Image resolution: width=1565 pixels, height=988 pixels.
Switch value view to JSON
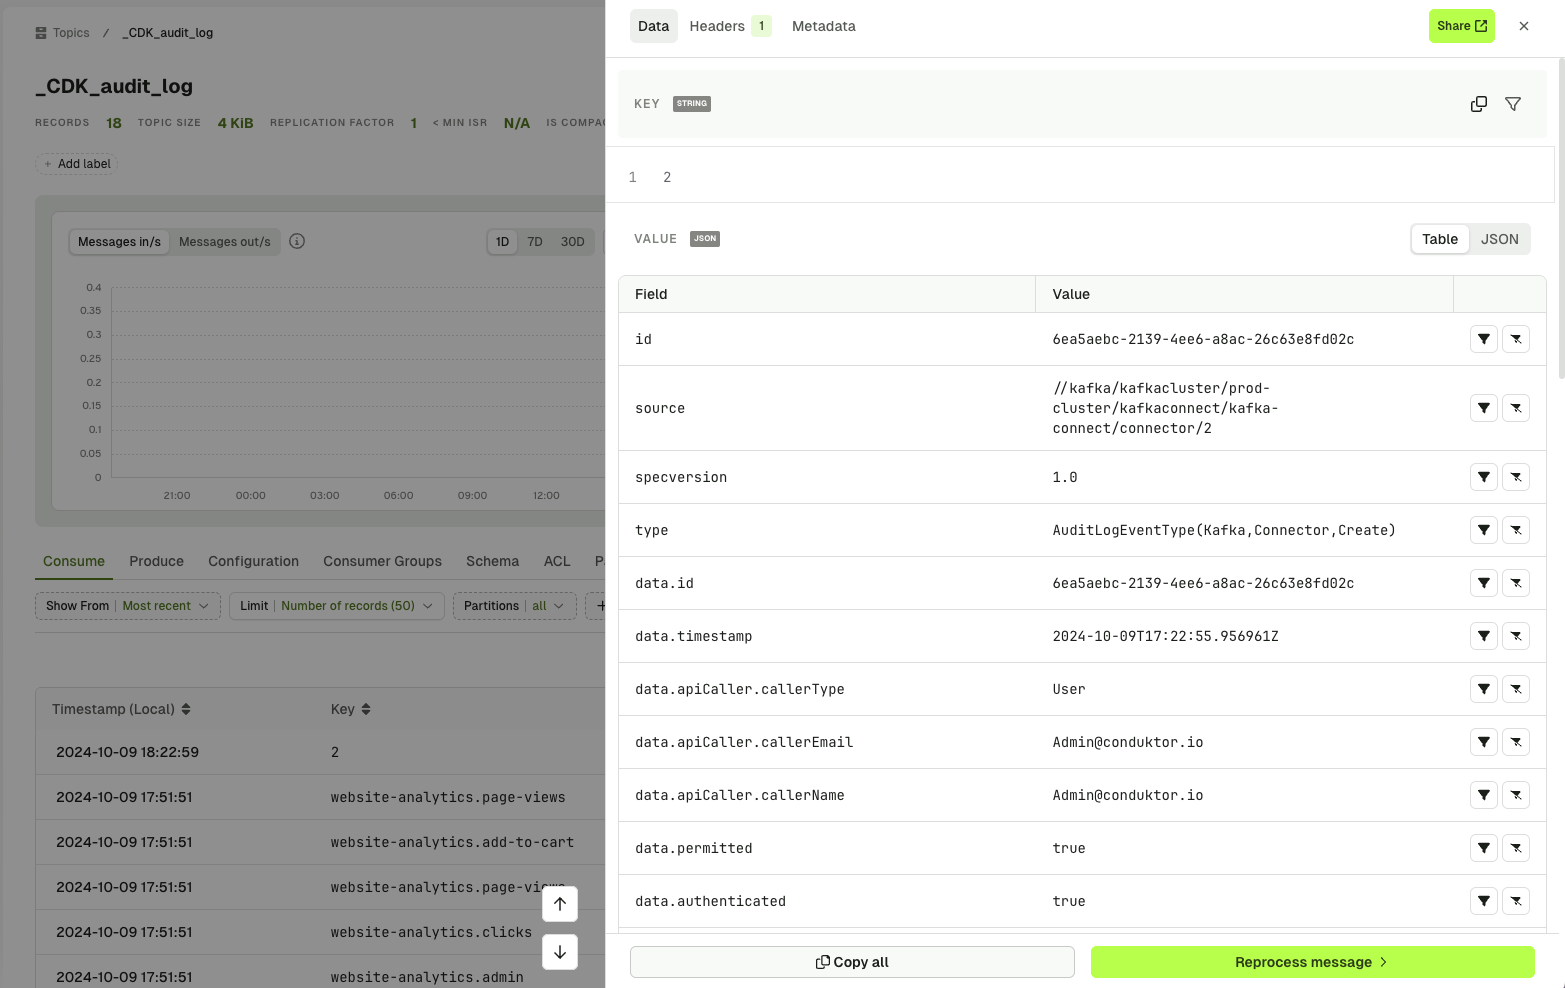point(1499,239)
